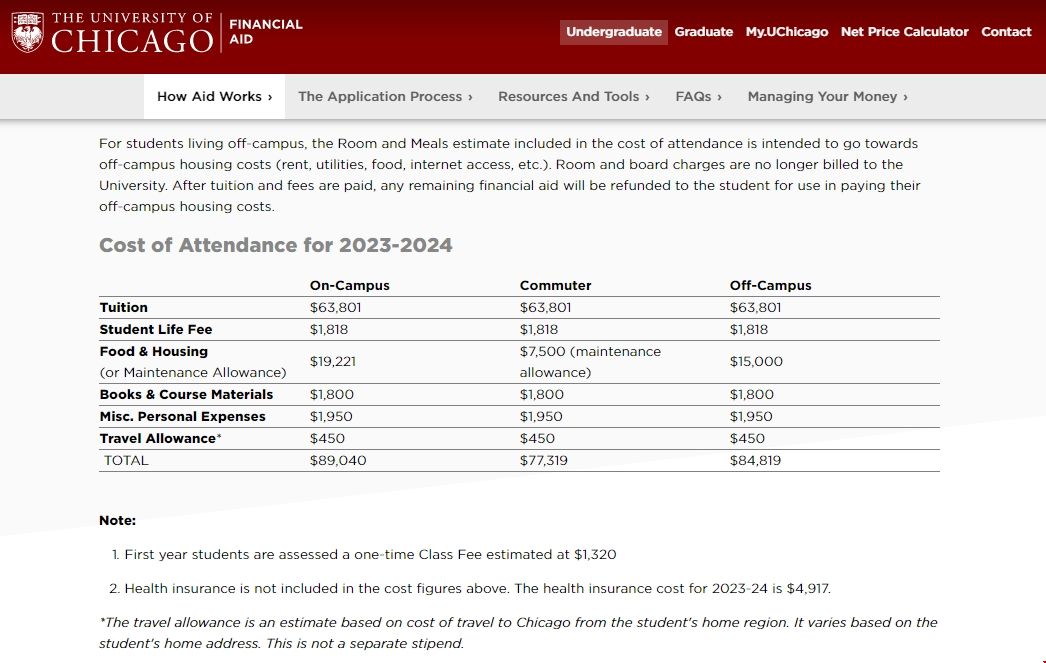The height and width of the screenshot is (663, 1046).
Task: Go to the Graduate section
Action: 703,32
